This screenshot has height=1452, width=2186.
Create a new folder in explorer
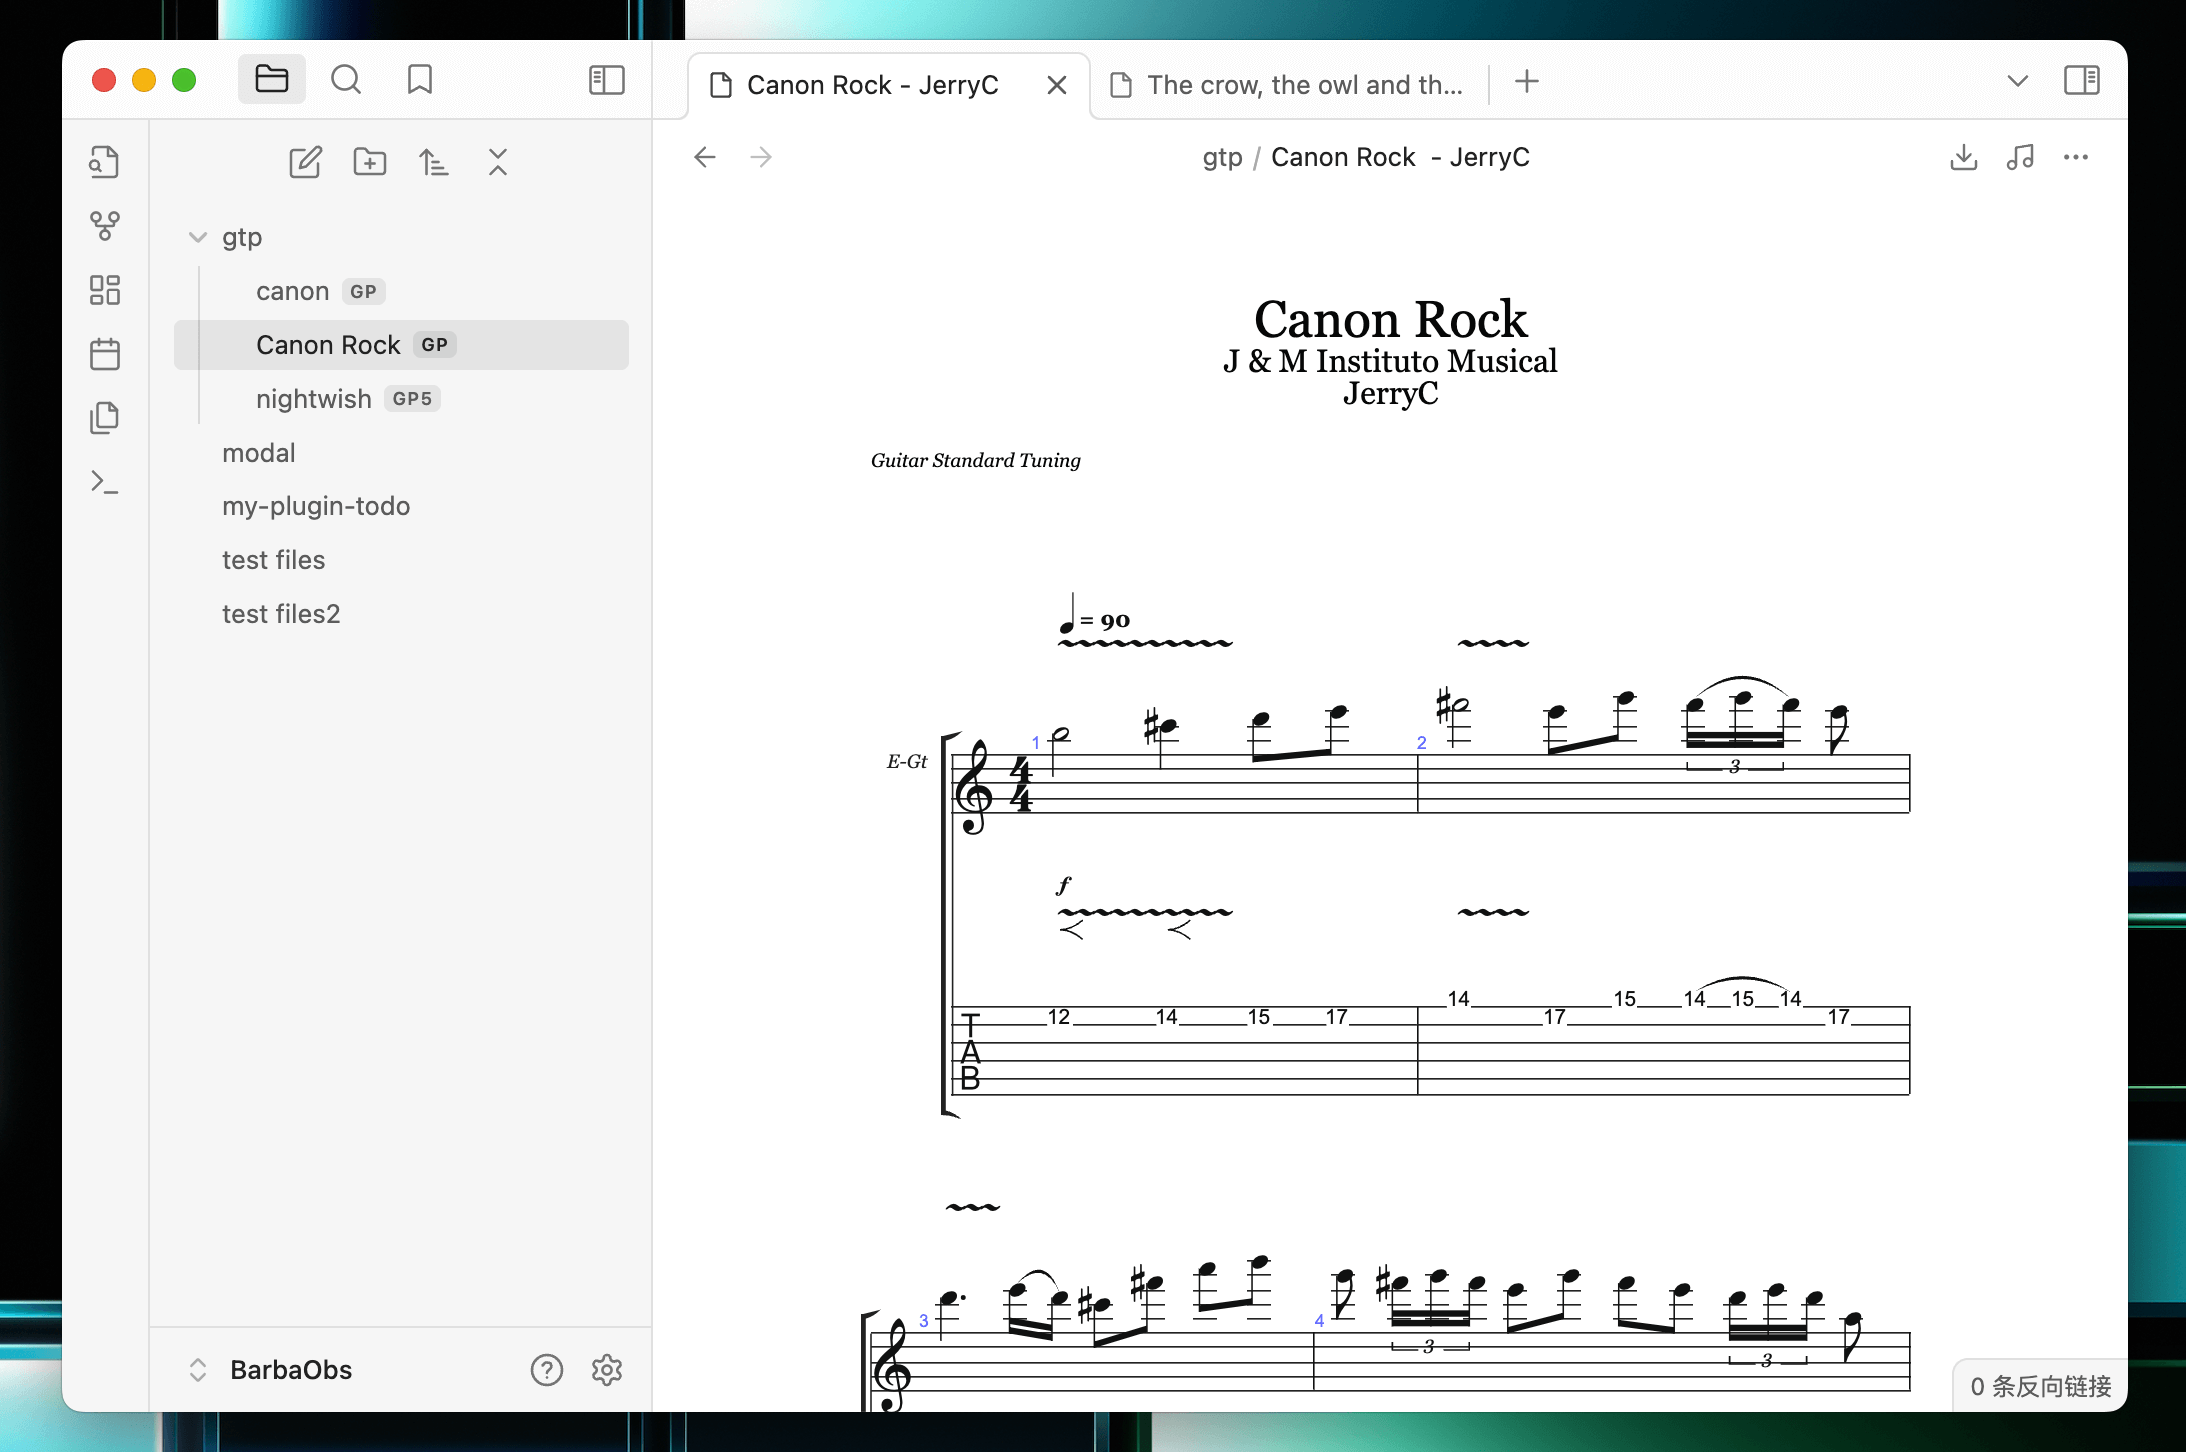[x=370, y=162]
